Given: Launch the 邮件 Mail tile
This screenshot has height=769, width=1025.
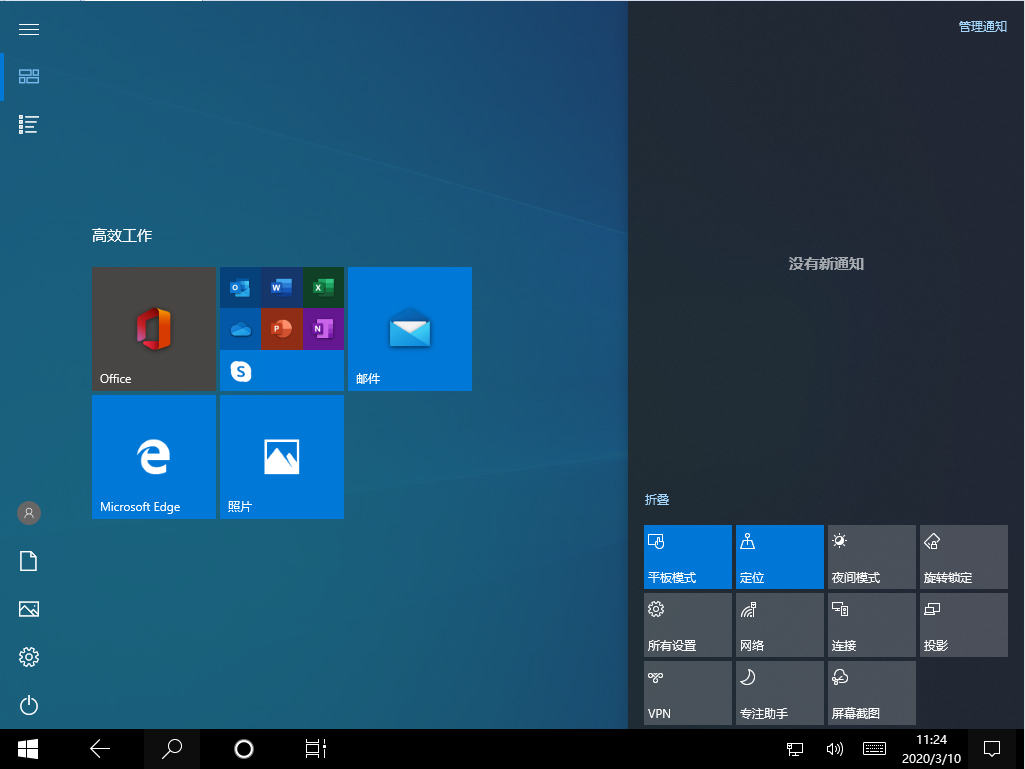Looking at the screenshot, I should click(408, 329).
